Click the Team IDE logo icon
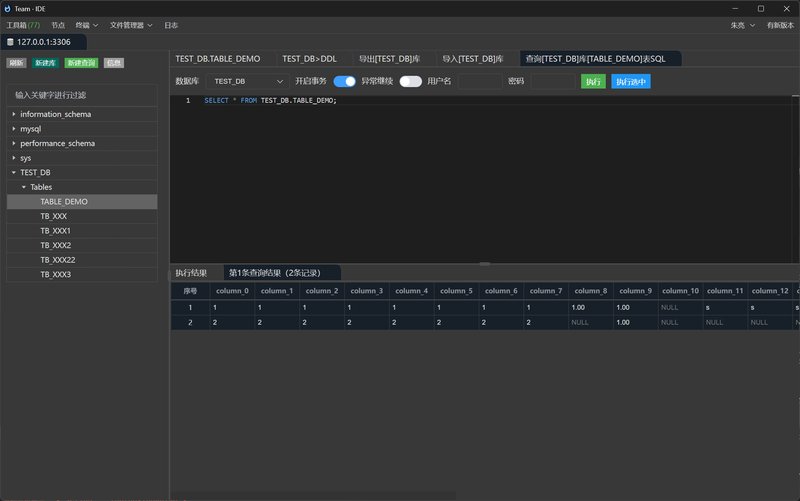This screenshot has height=501, width=800. pyautogui.click(x=8, y=8)
